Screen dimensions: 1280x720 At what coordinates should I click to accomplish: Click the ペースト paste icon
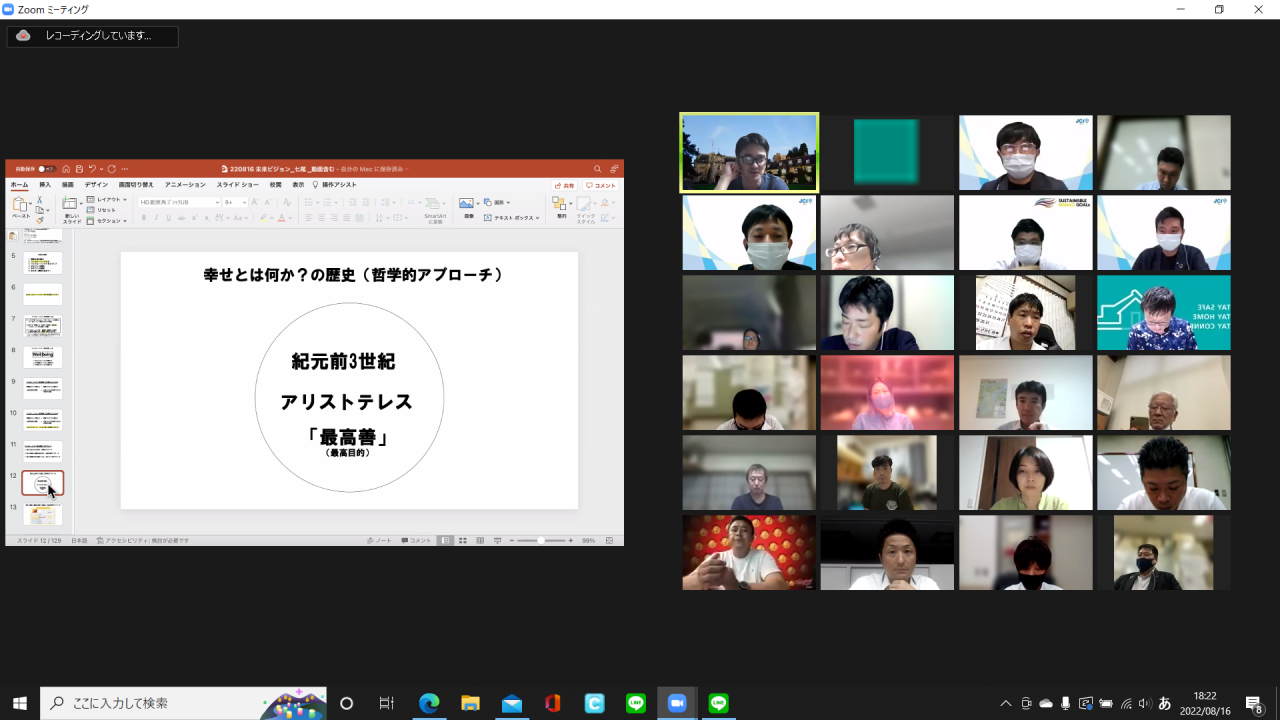pos(19,204)
